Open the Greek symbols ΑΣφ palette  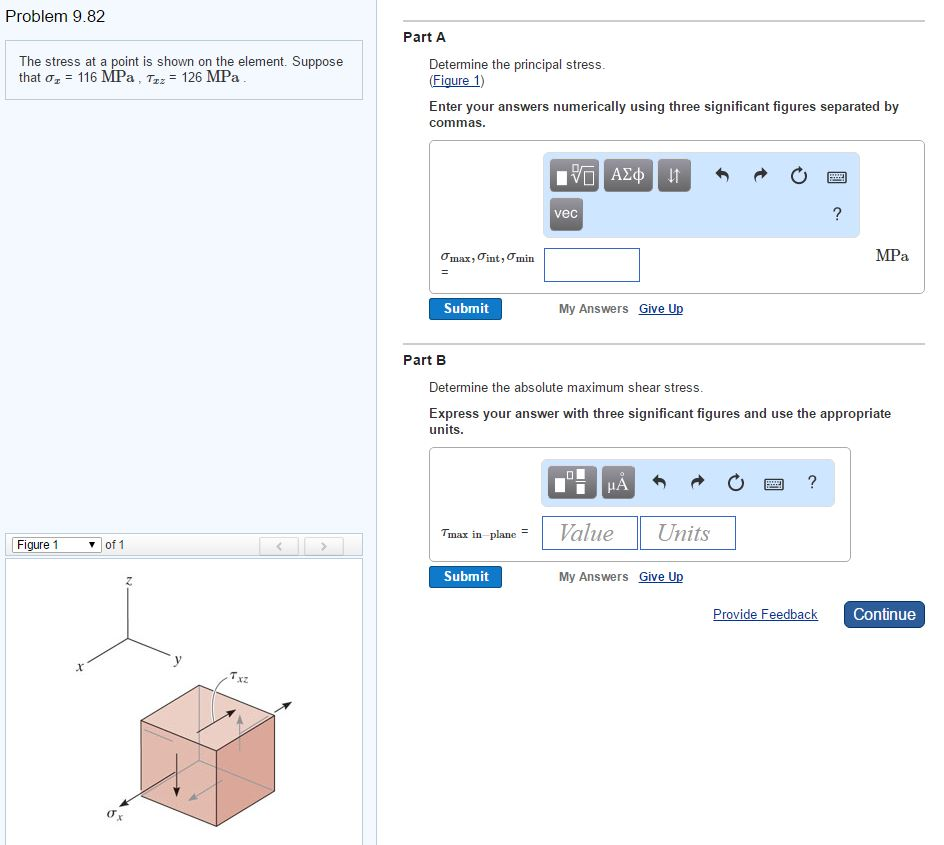(x=627, y=175)
